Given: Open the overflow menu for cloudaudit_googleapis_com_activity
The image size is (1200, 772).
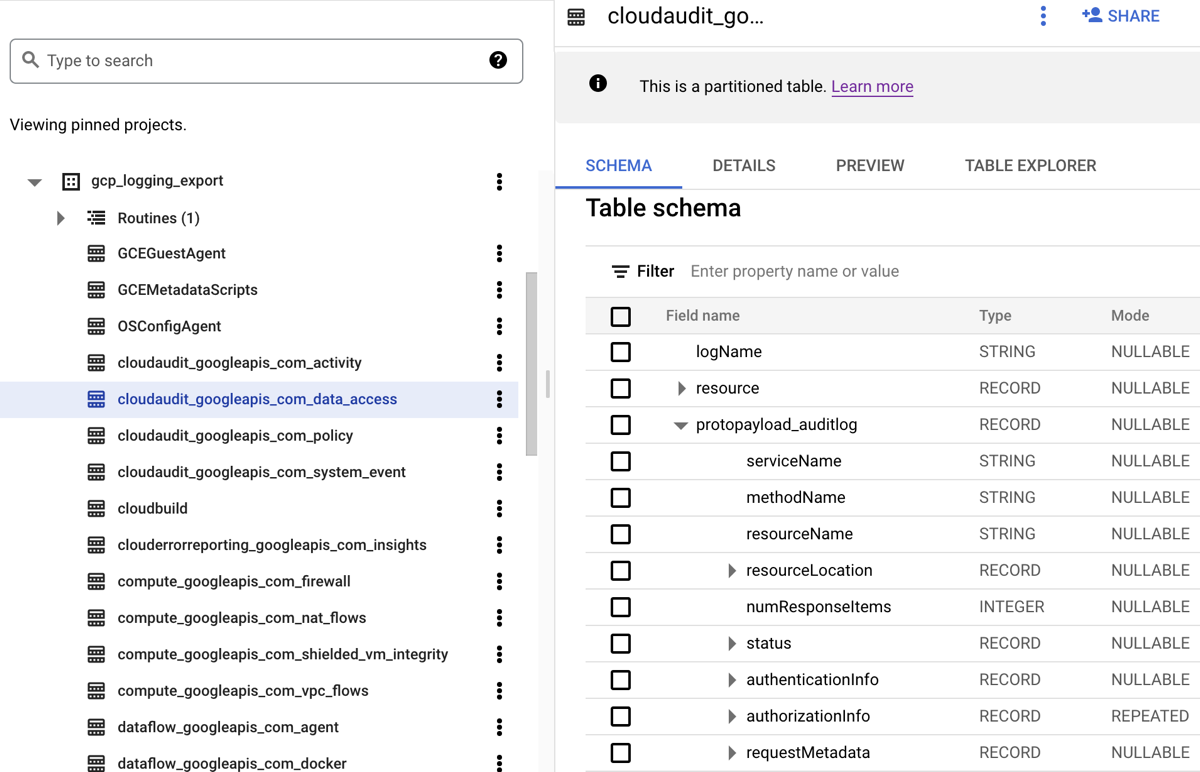Looking at the screenshot, I should [499, 362].
